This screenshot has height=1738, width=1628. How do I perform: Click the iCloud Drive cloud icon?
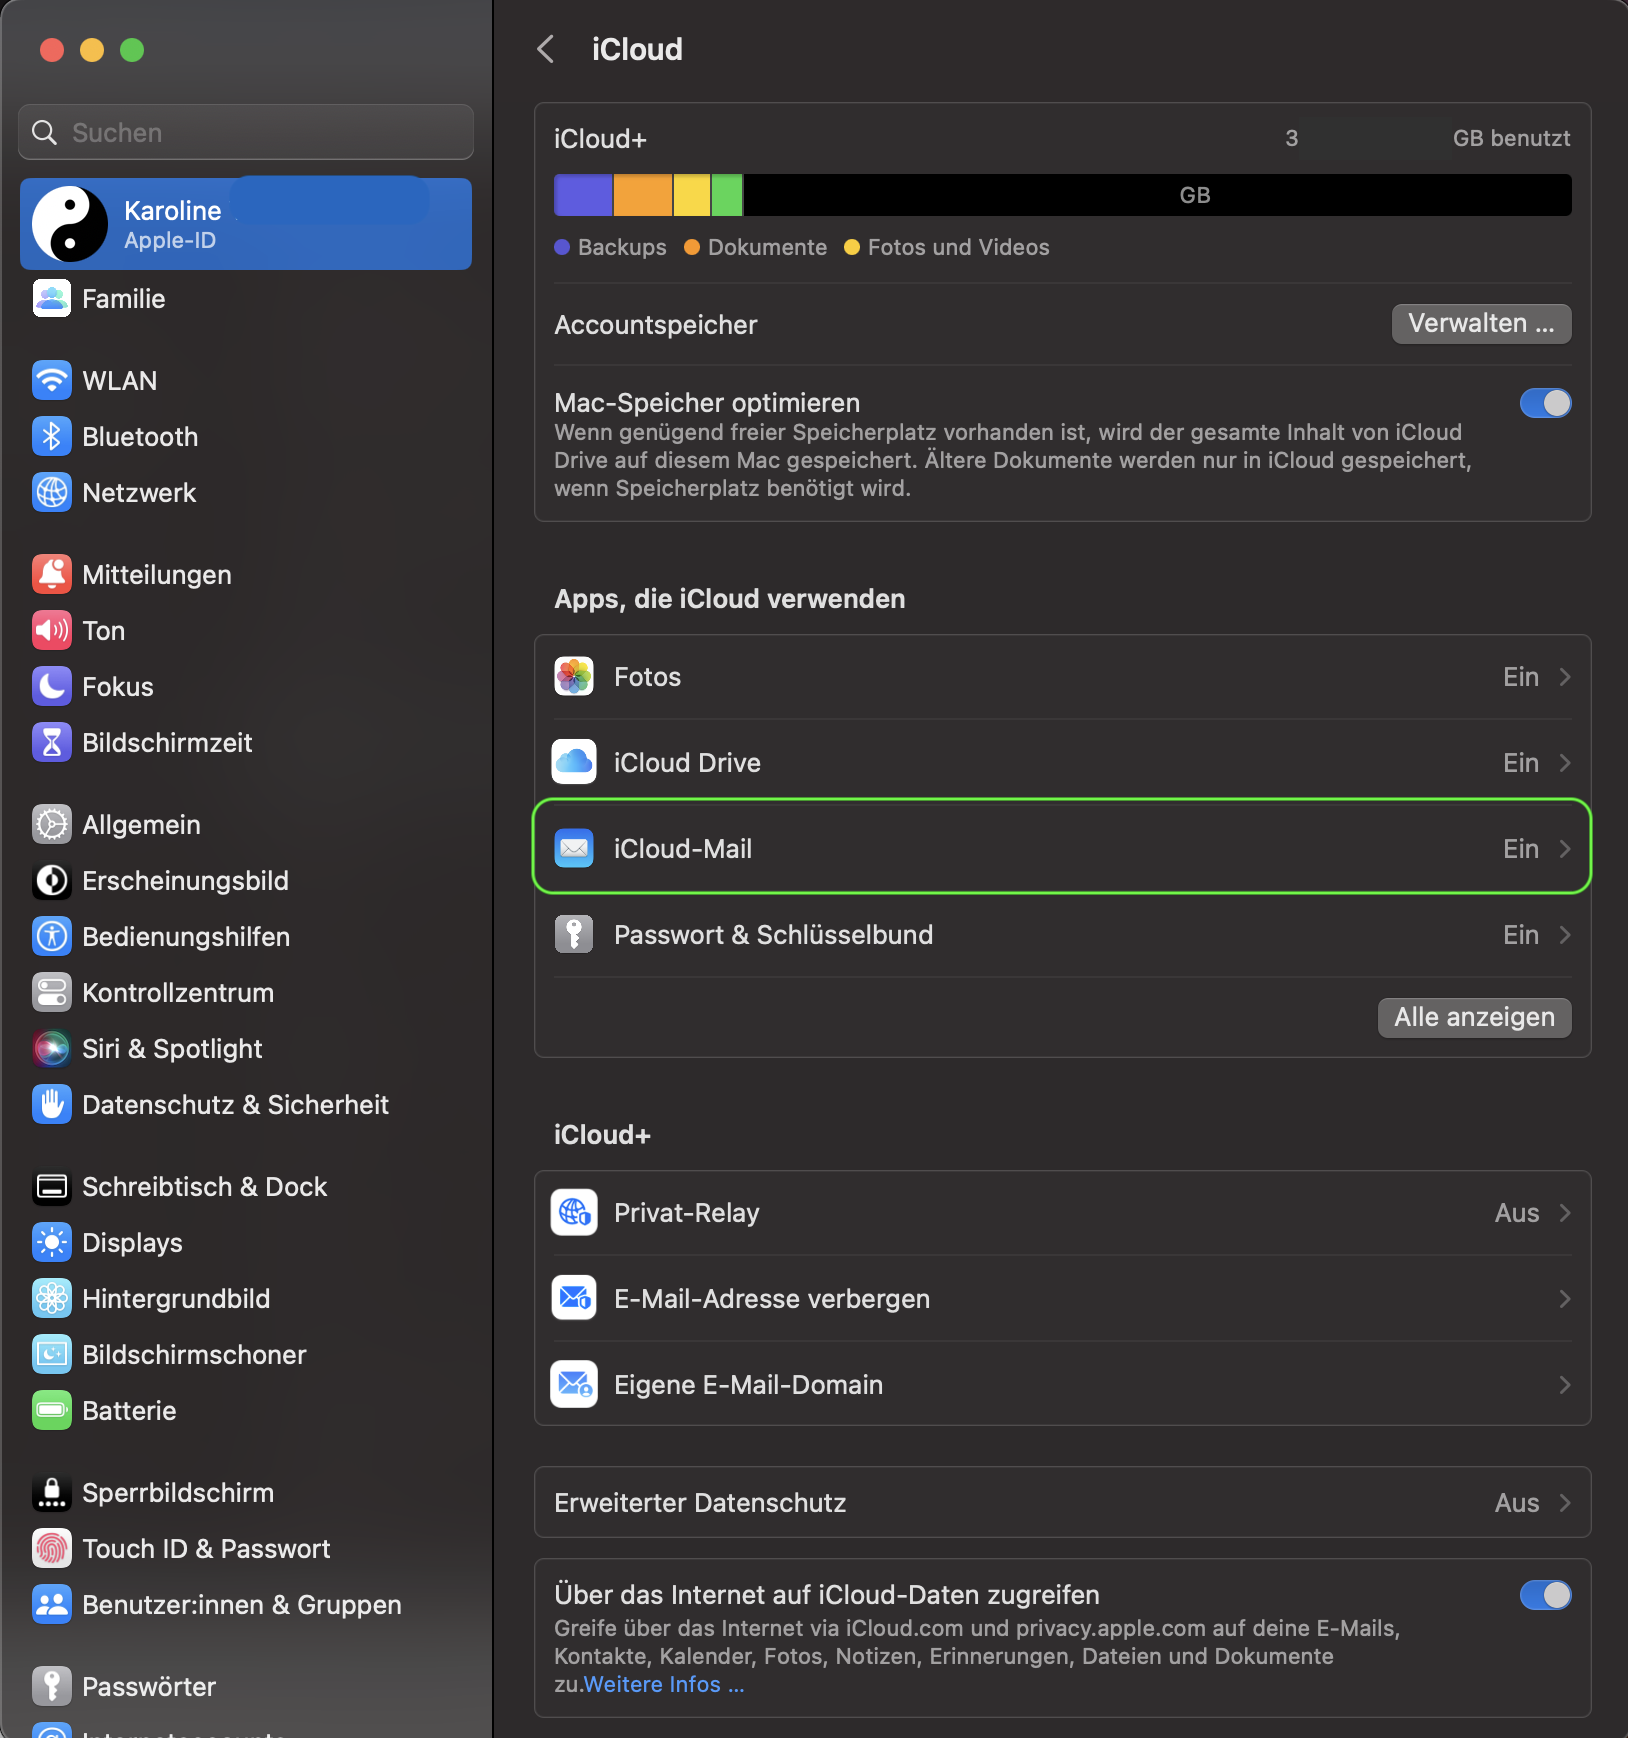pyautogui.click(x=574, y=763)
